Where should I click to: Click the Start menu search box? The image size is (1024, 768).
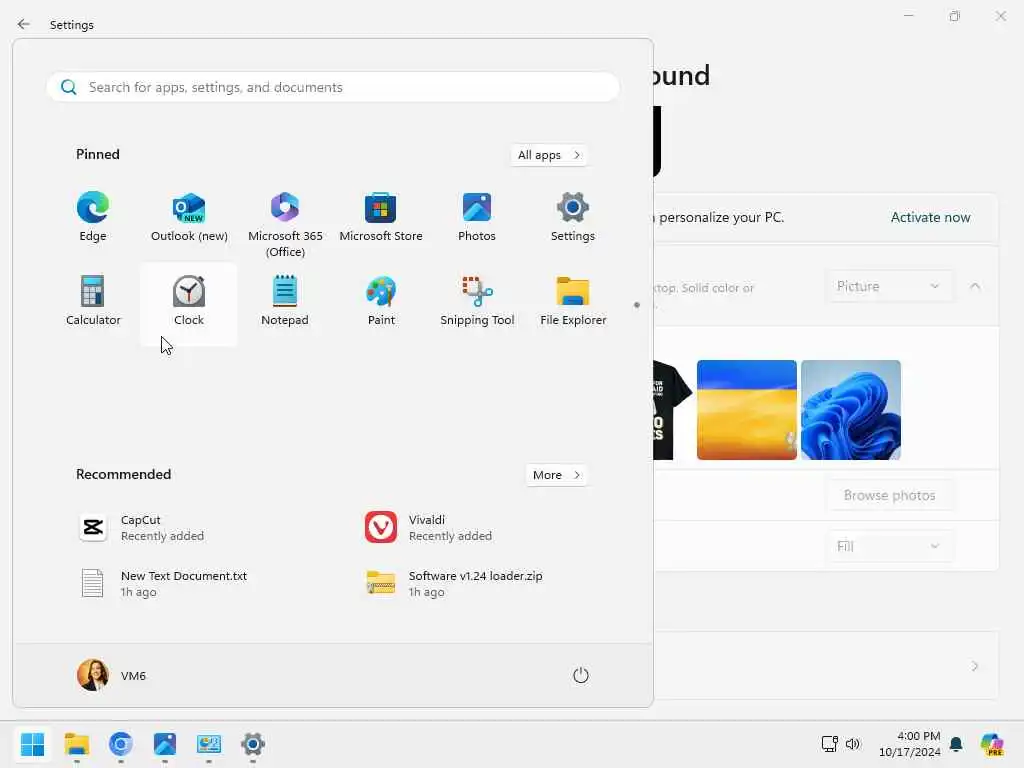pos(333,87)
